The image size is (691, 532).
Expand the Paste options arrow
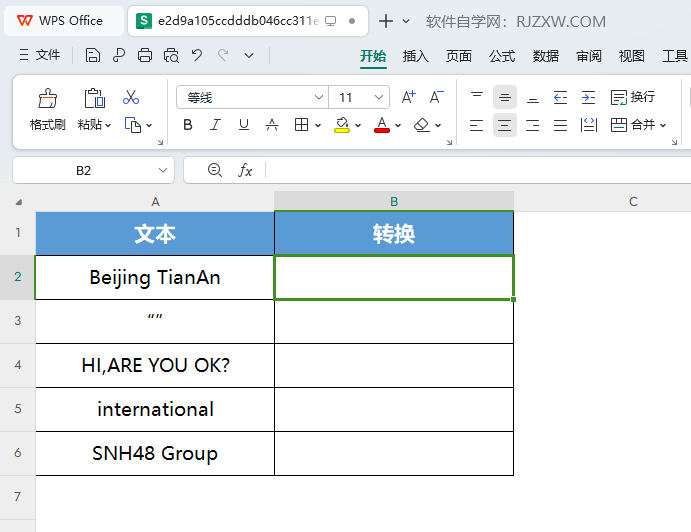pos(108,126)
